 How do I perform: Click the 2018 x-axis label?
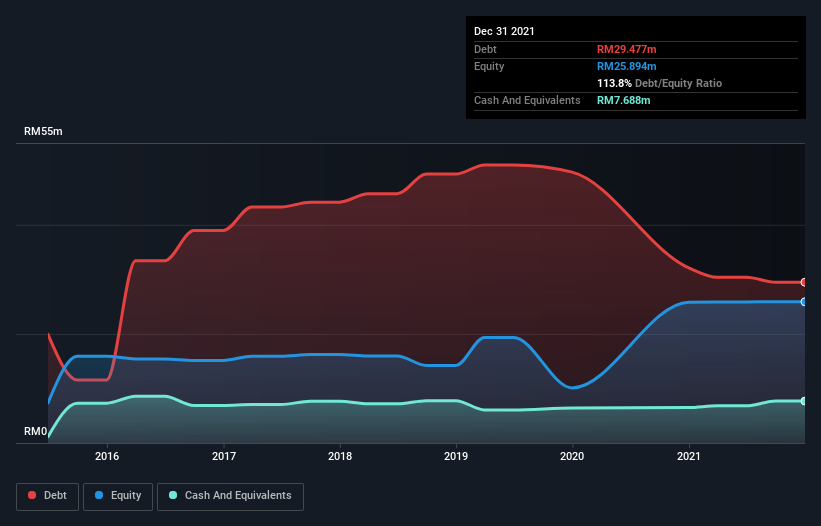[340, 456]
